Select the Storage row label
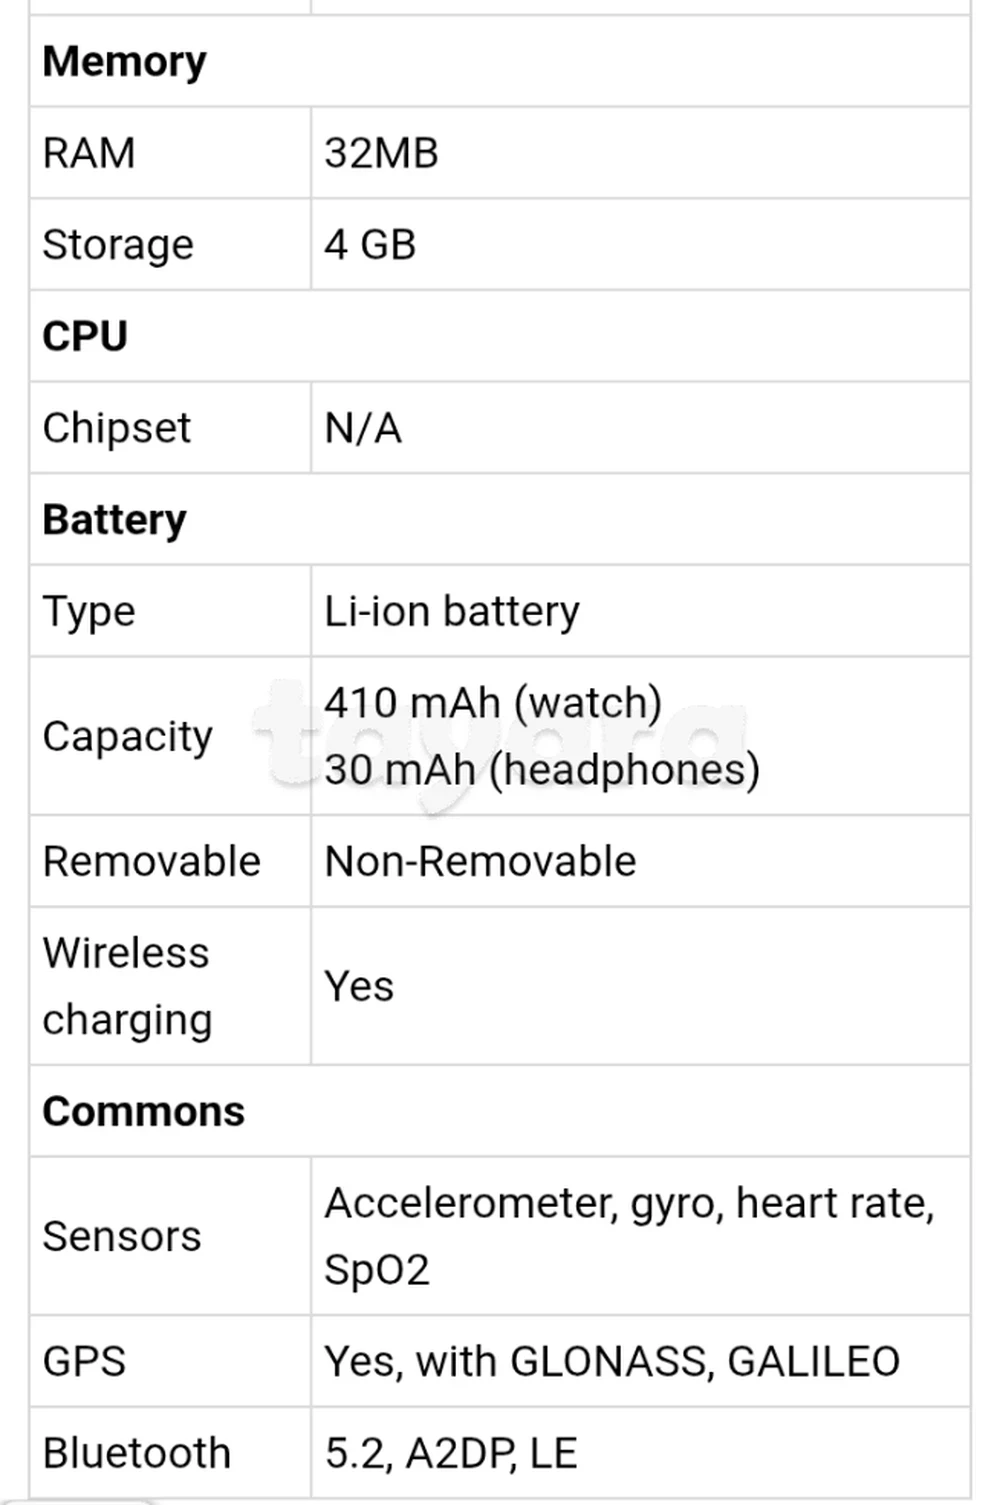Viewport: 1000px width, 1505px height. pos(118,245)
